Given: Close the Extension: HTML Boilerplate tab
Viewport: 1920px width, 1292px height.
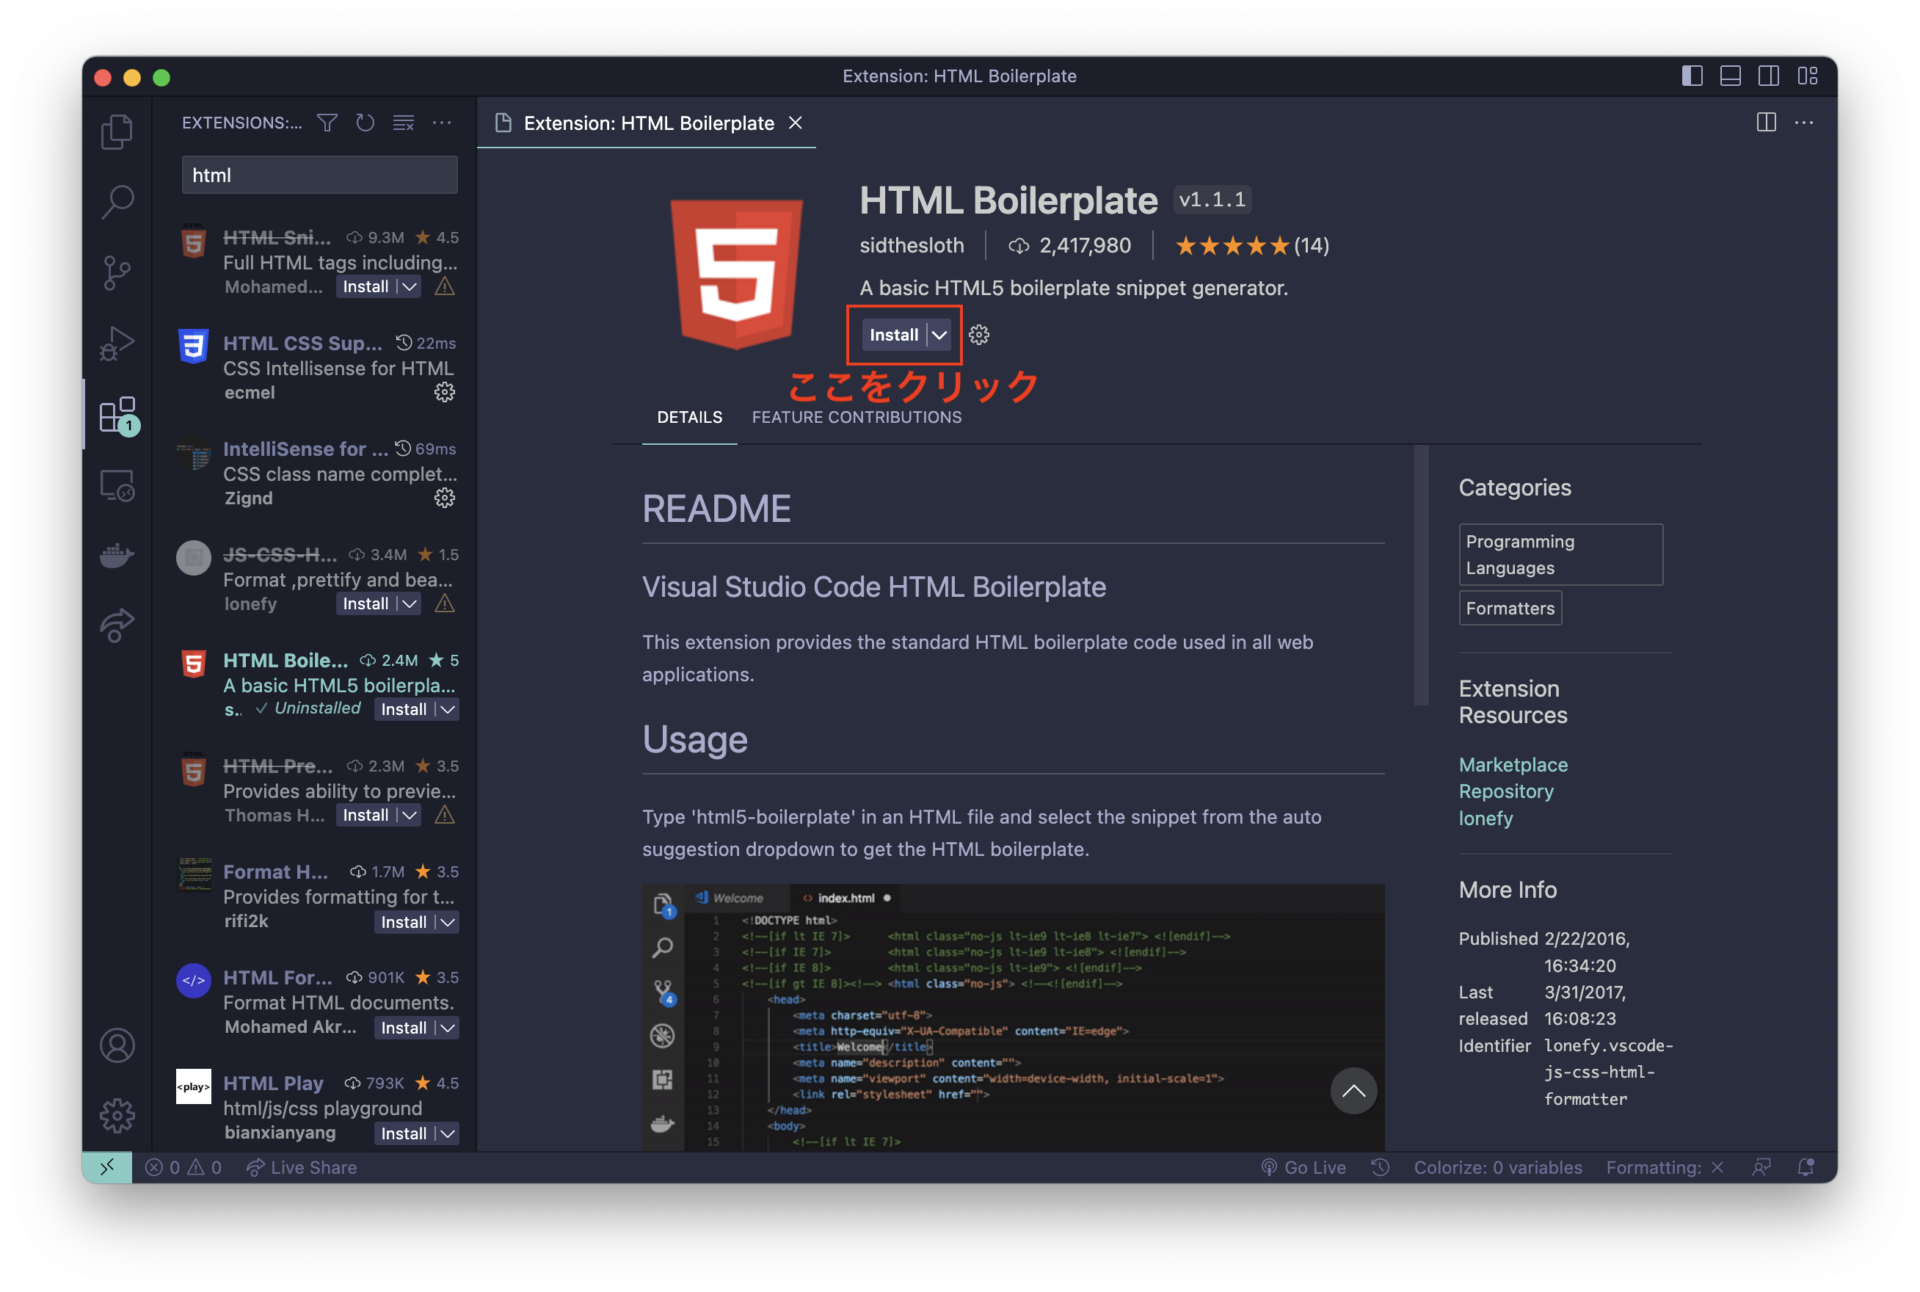Looking at the screenshot, I should pos(796,123).
